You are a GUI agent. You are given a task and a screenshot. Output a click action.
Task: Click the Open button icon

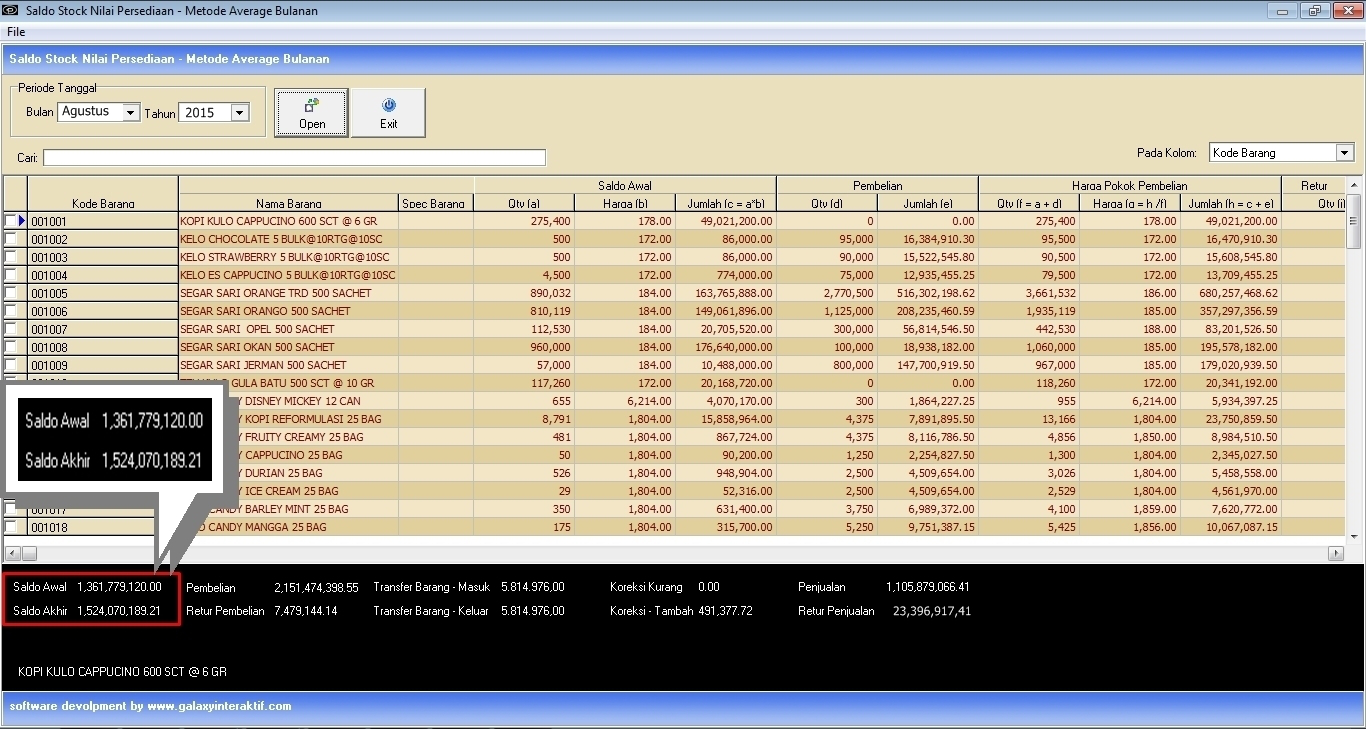(312, 104)
